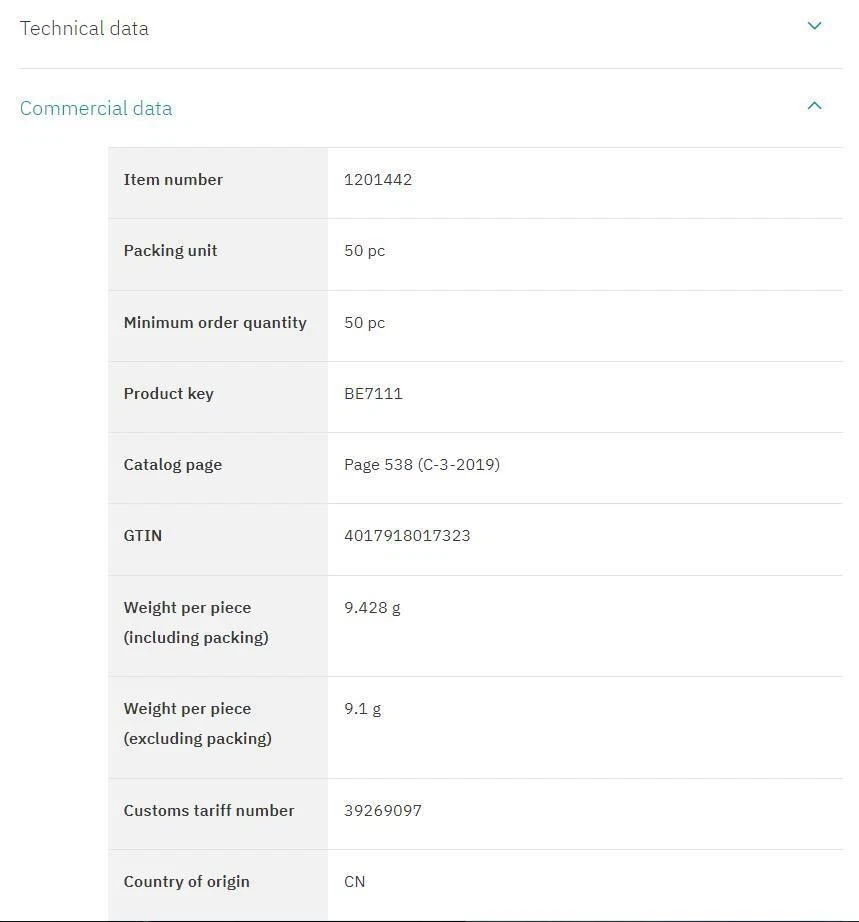The height and width of the screenshot is (922, 859).
Task: Collapse the Commercial data chevron
Action: [814, 105]
